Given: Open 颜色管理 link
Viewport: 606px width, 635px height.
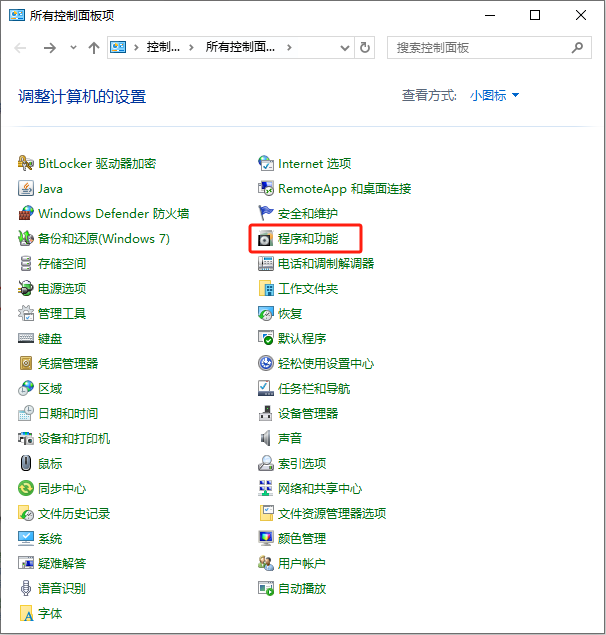Looking at the screenshot, I should click(302, 538).
